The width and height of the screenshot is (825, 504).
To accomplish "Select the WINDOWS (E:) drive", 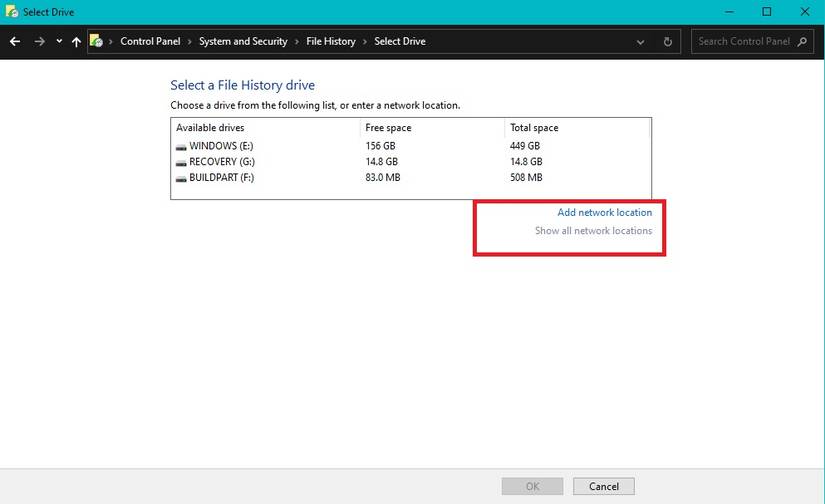I will (x=411, y=146).
